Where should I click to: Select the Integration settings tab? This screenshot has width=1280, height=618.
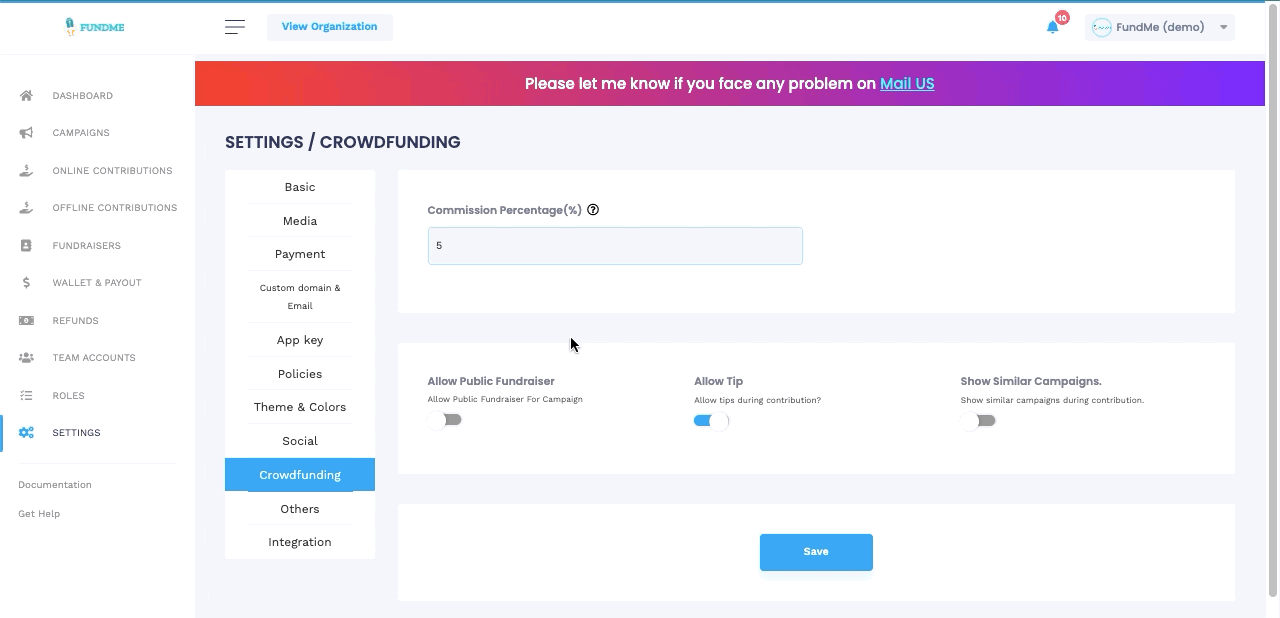(300, 542)
